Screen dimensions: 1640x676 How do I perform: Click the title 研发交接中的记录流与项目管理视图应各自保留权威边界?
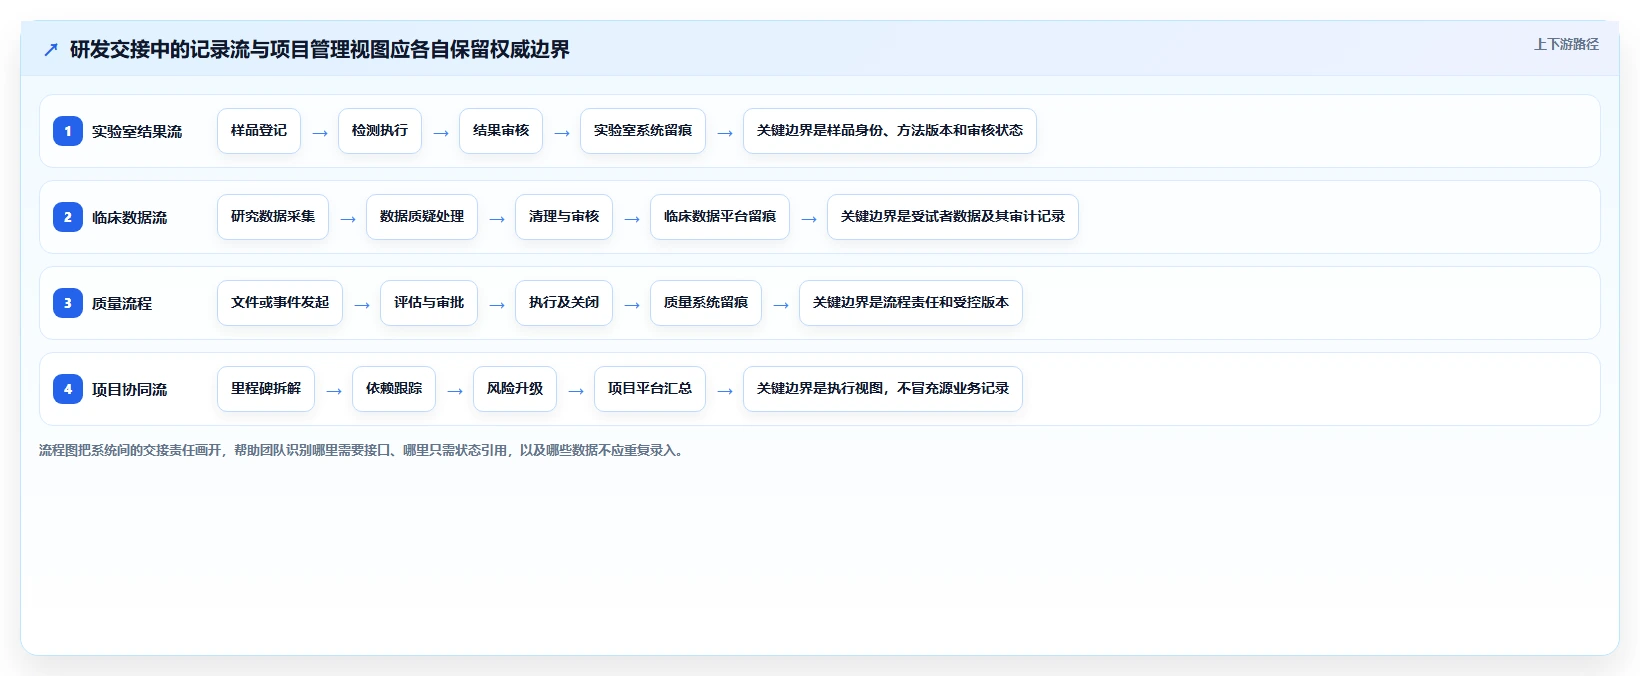320,50
